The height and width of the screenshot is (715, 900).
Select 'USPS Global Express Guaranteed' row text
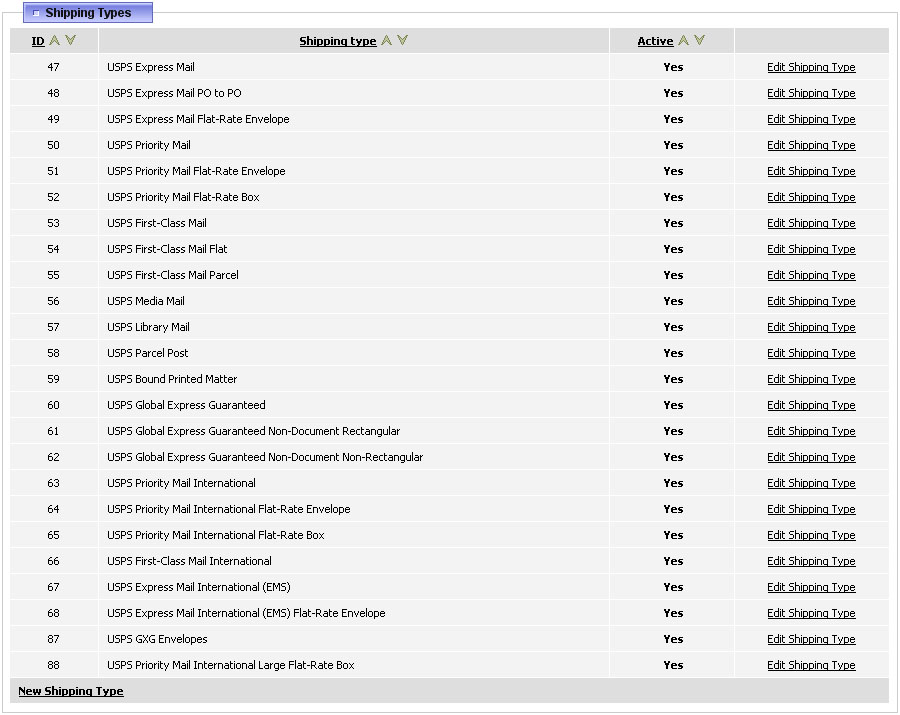(186, 405)
